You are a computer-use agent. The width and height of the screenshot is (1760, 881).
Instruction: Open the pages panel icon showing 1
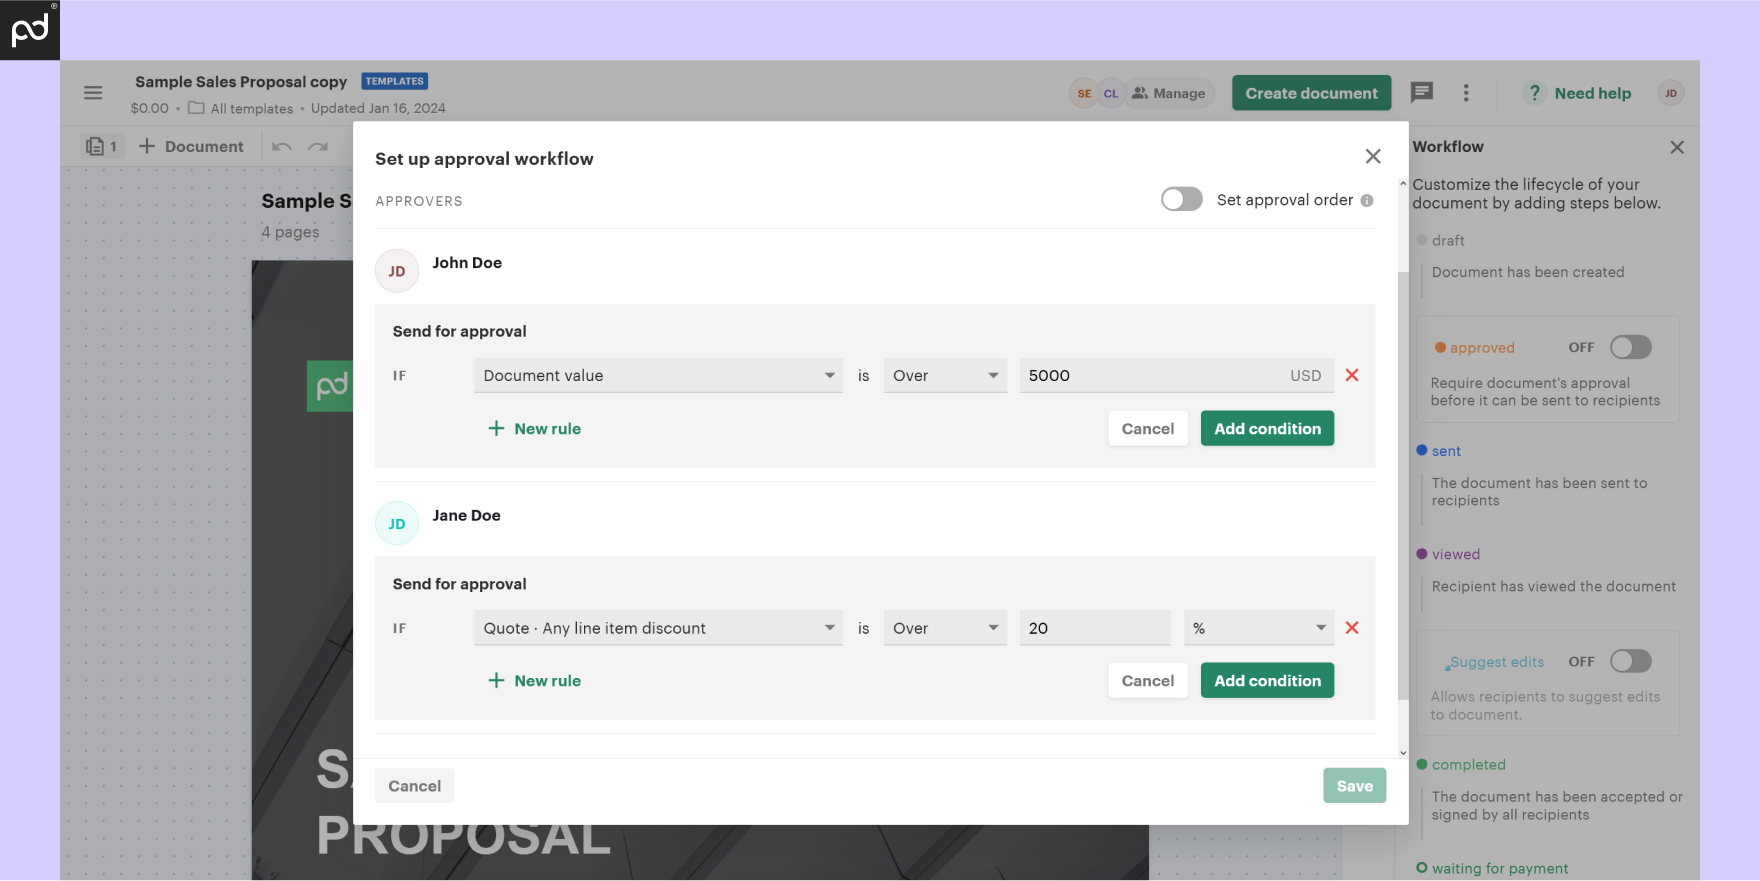(102, 146)
